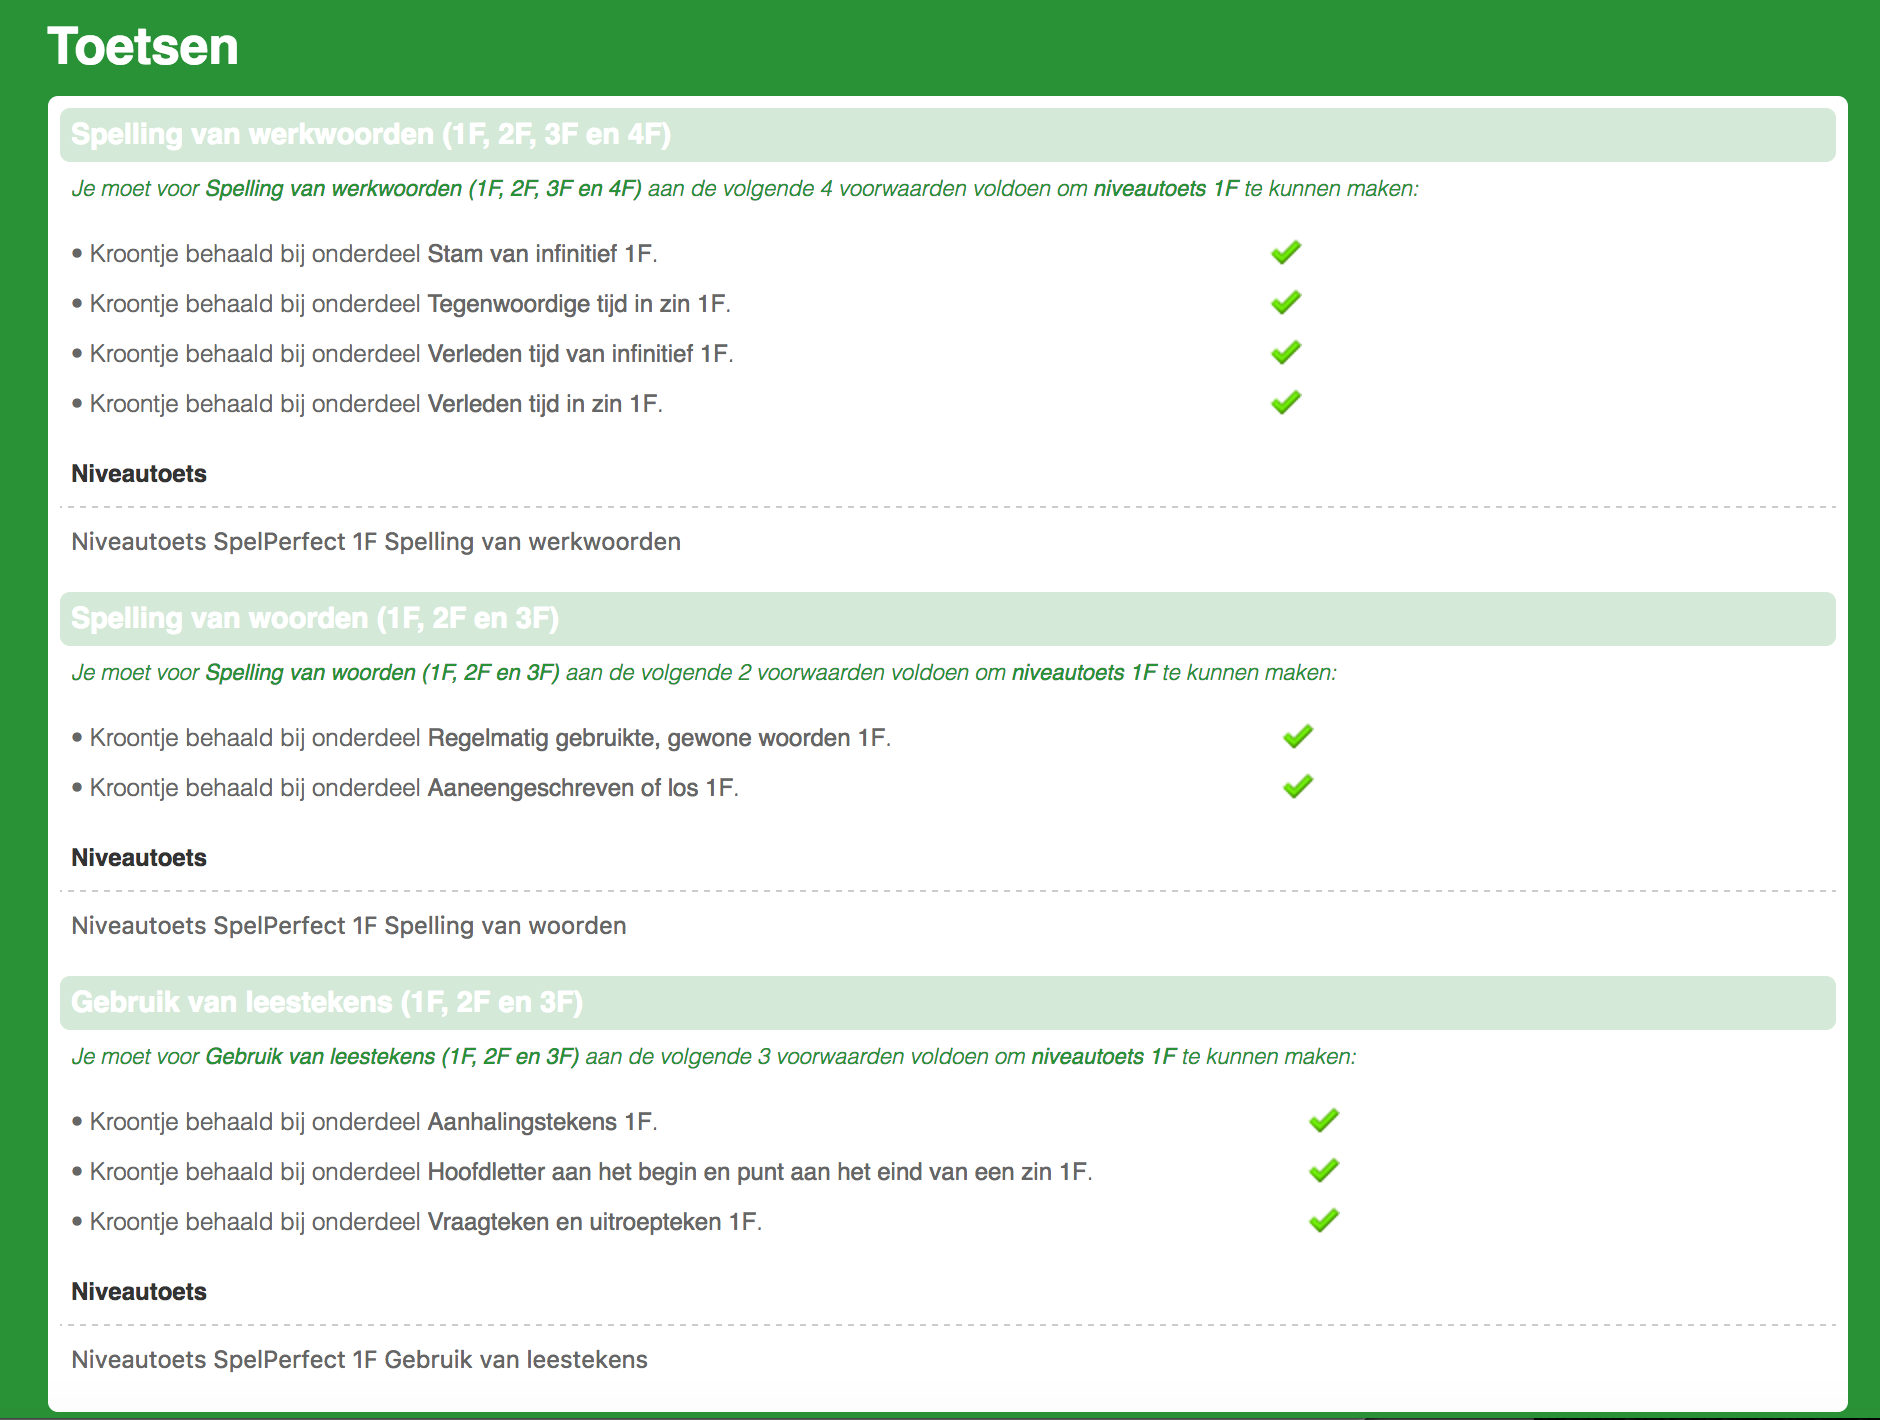Start Niveautoets SpelPerfect 1F Gebruik van leestekens

[x=360, y=1360]
